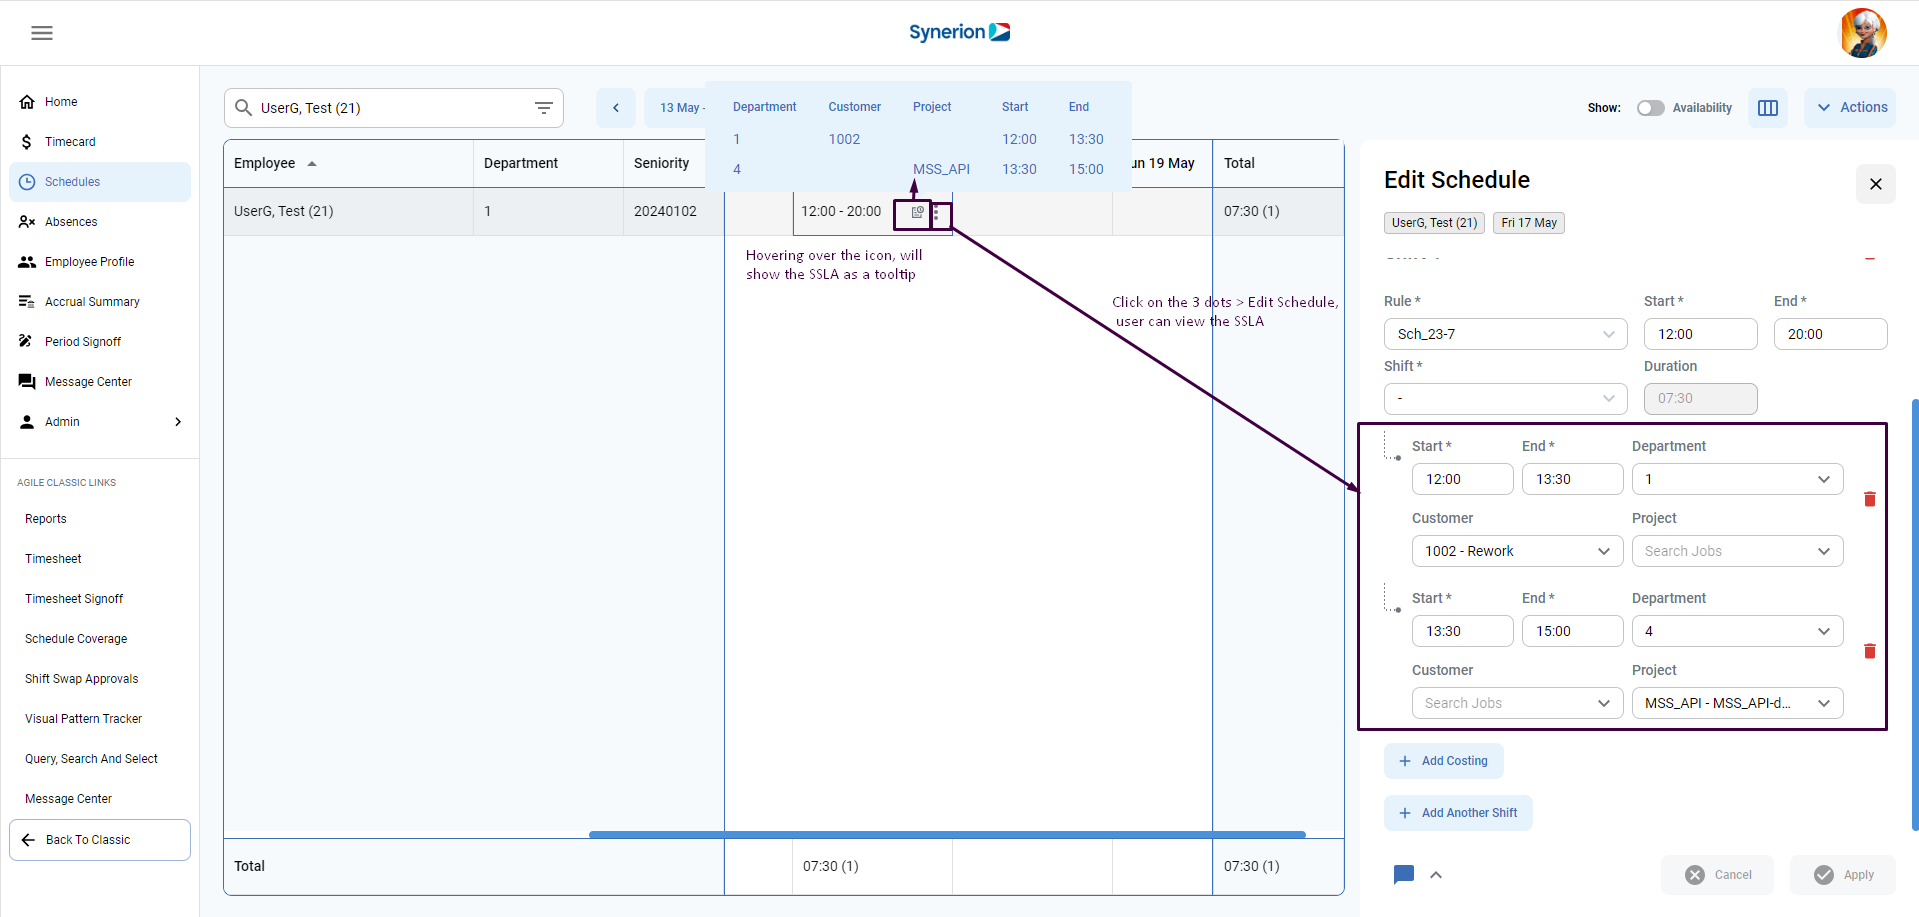Cancel the schedule edit
This screenshot has width=1919, height=917.
[x=1718, y=875]
